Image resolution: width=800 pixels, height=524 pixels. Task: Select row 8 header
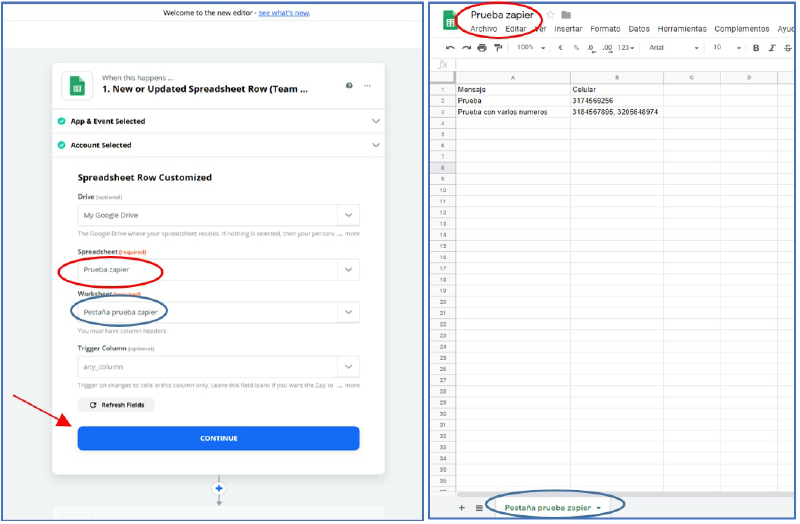pos(442,167)
